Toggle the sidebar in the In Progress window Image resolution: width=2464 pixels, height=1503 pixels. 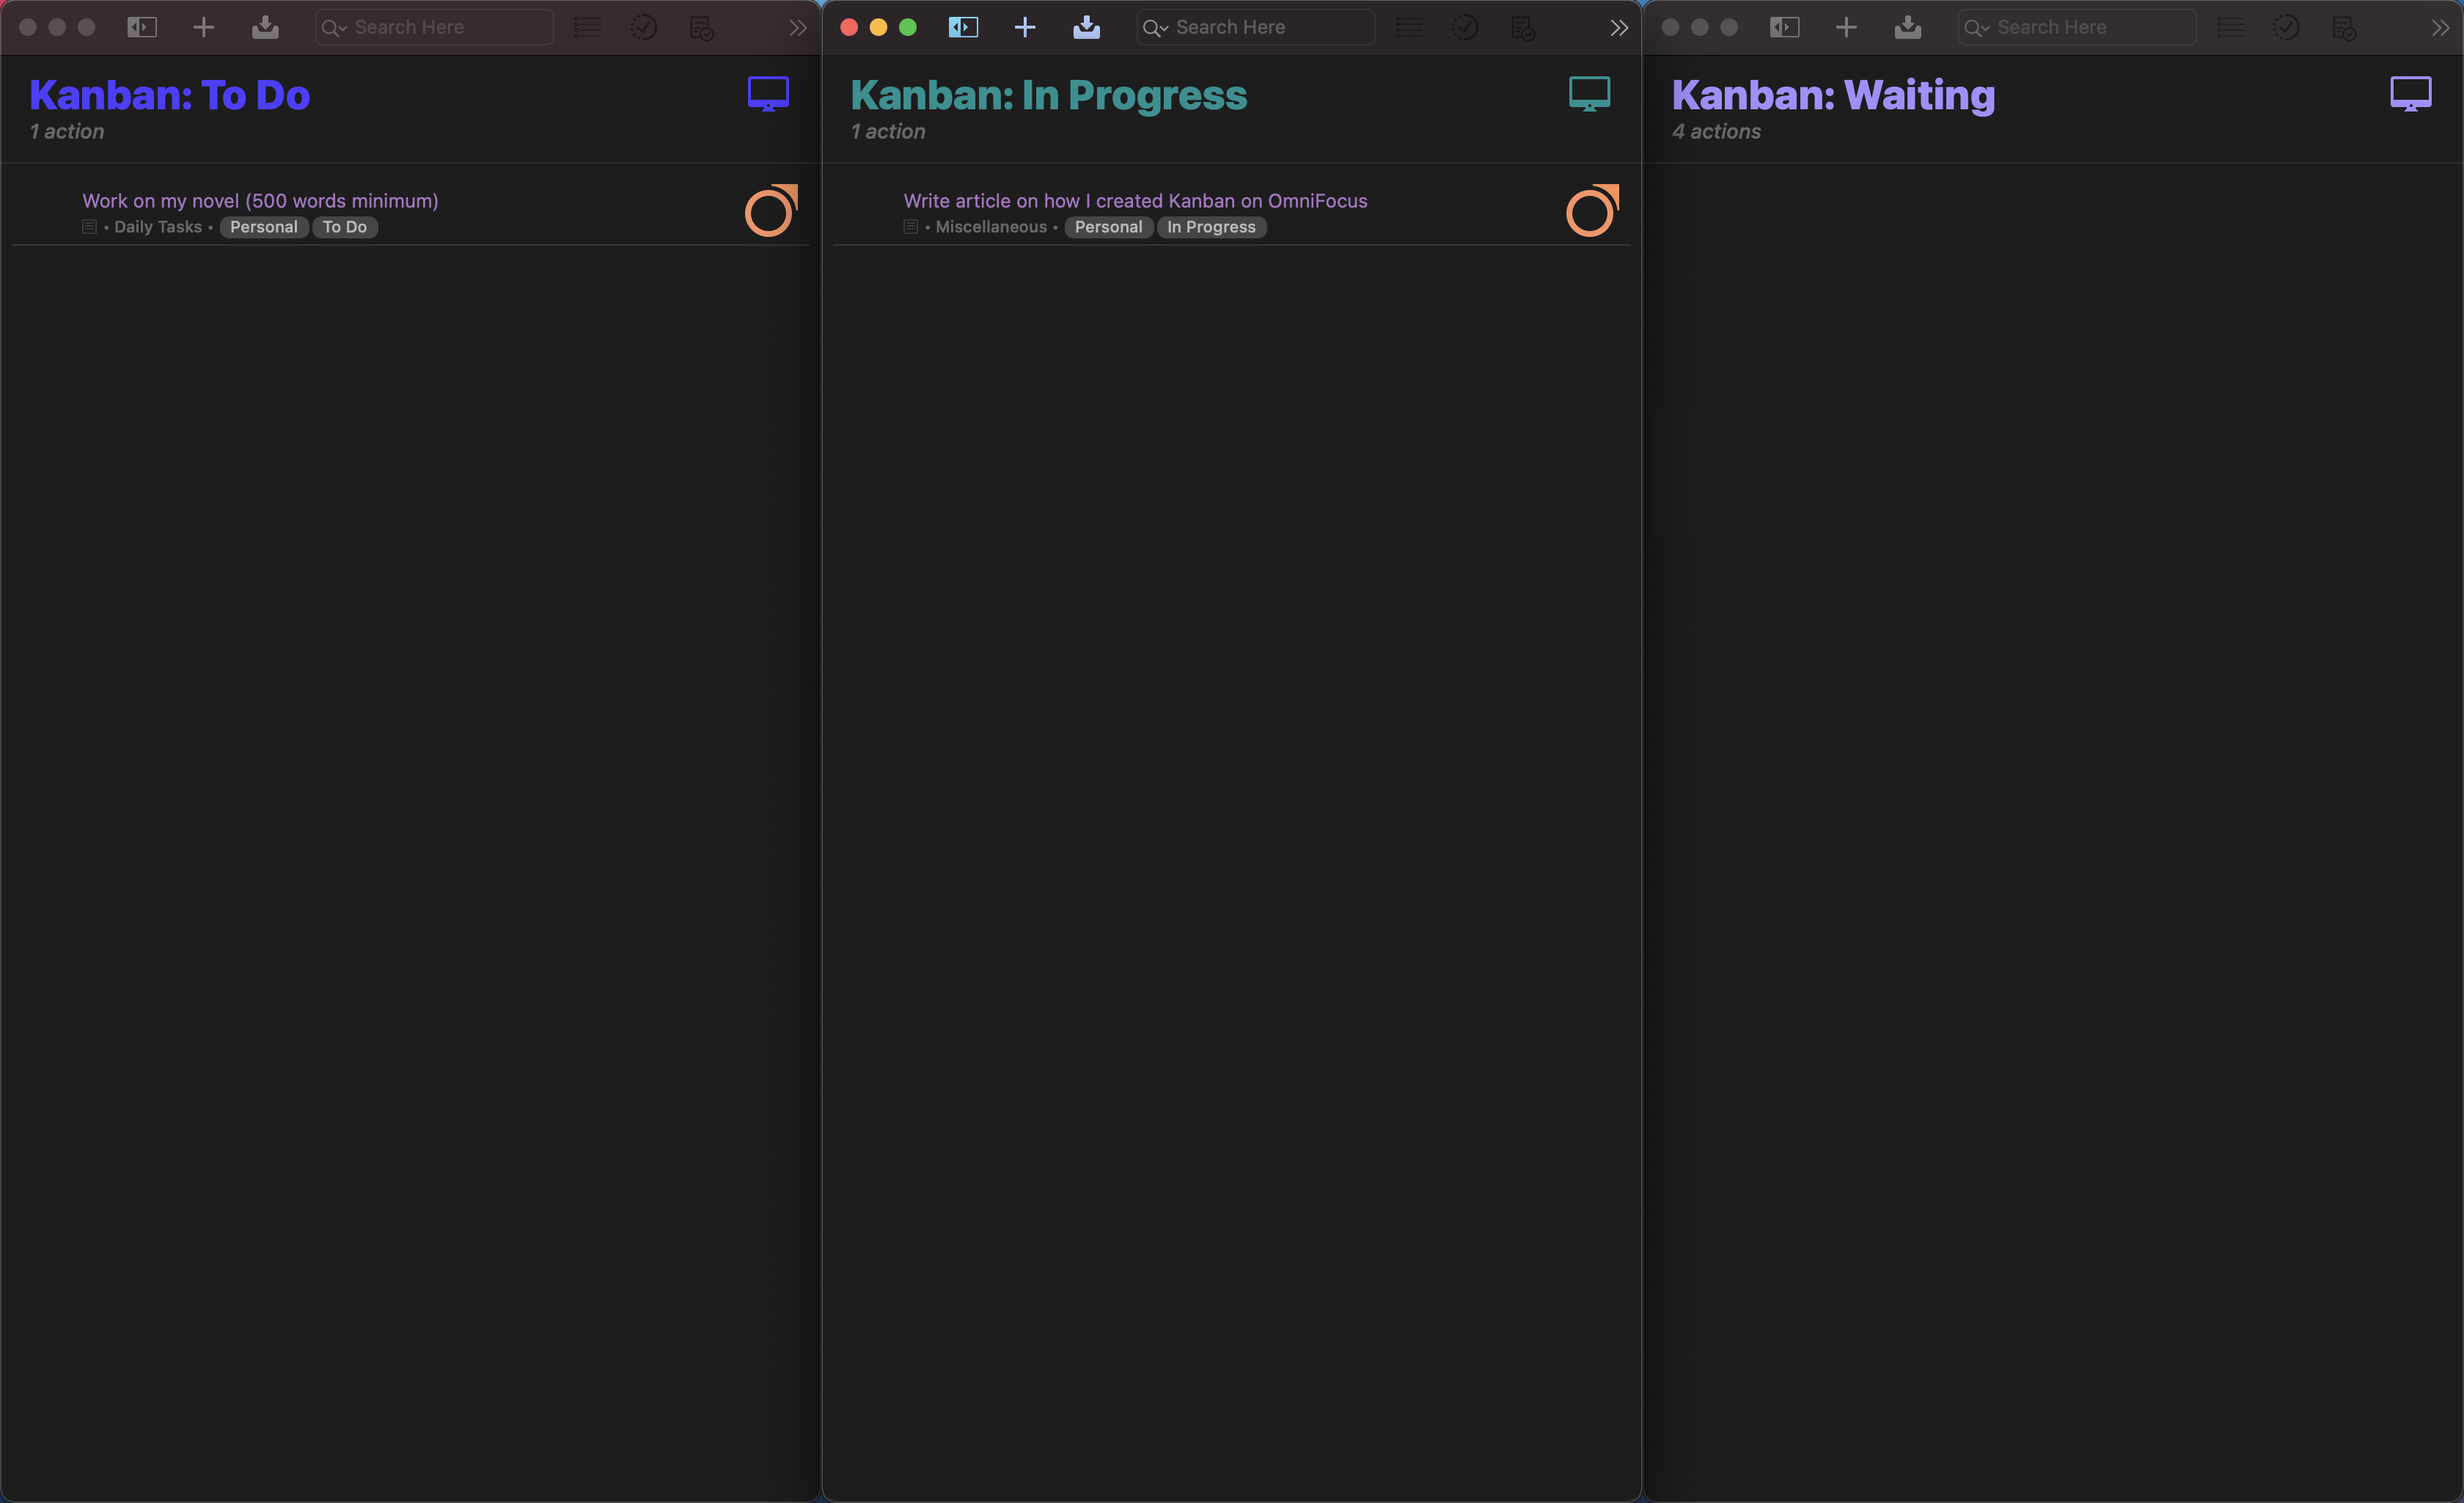(x=963, y=27)
